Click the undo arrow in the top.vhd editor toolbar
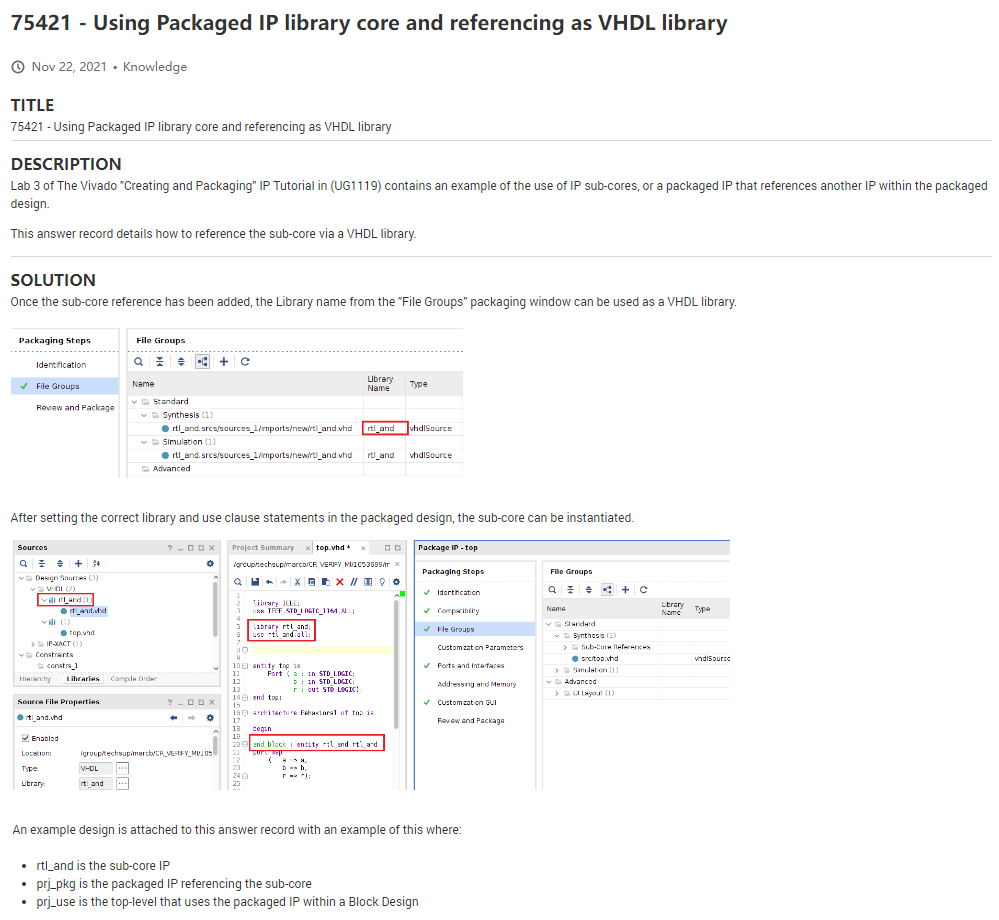The height and width of the screenshot is (920, 999). click(x=269, y=582)
